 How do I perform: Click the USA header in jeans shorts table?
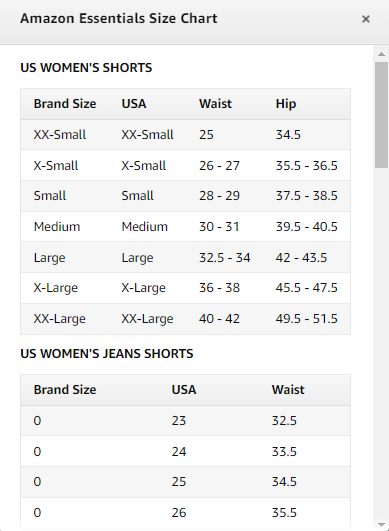click(184, 390)
